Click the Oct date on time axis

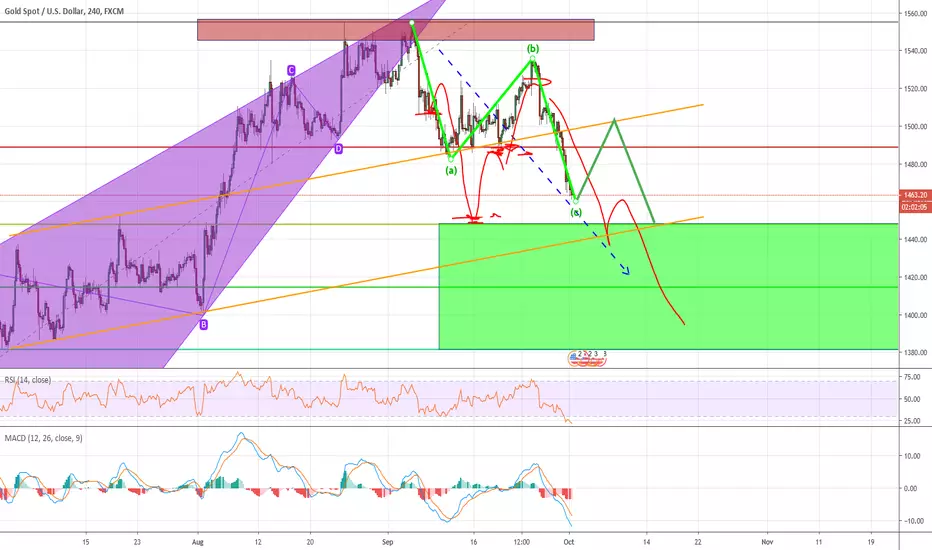[569, 542]
